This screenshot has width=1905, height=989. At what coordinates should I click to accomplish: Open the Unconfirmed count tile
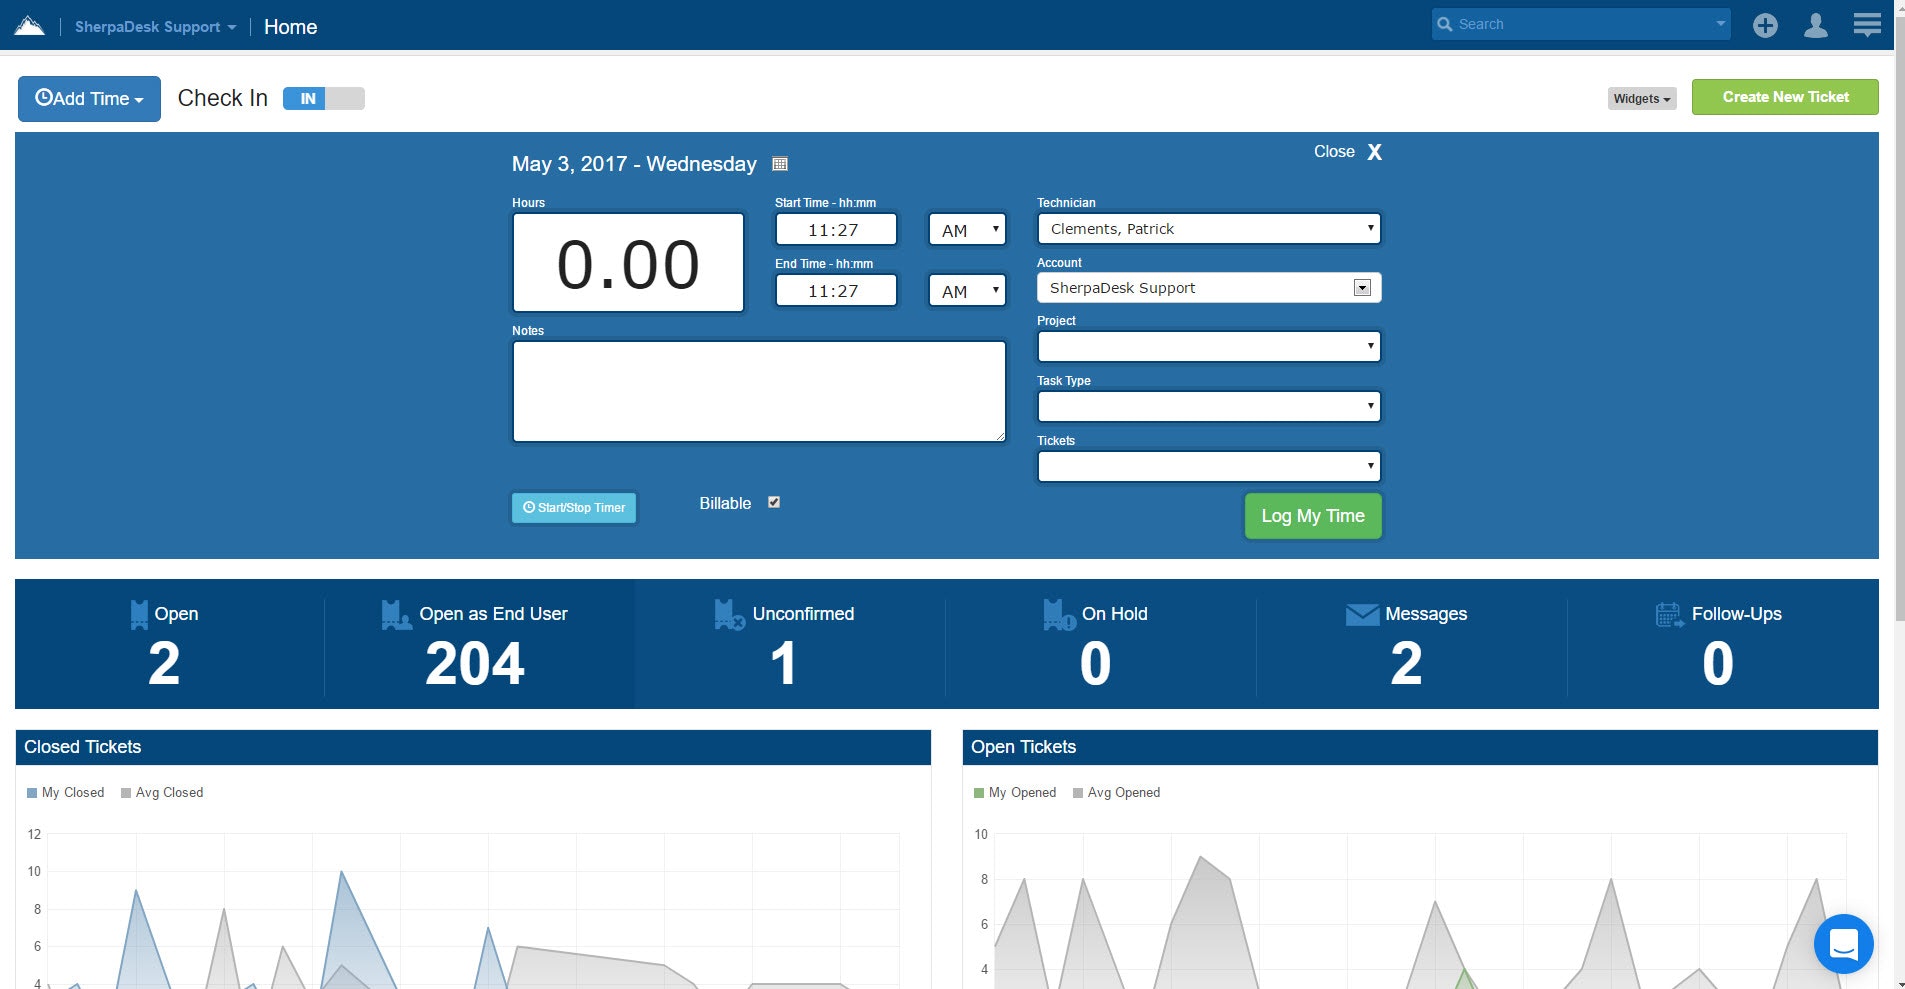pos(790,644)
